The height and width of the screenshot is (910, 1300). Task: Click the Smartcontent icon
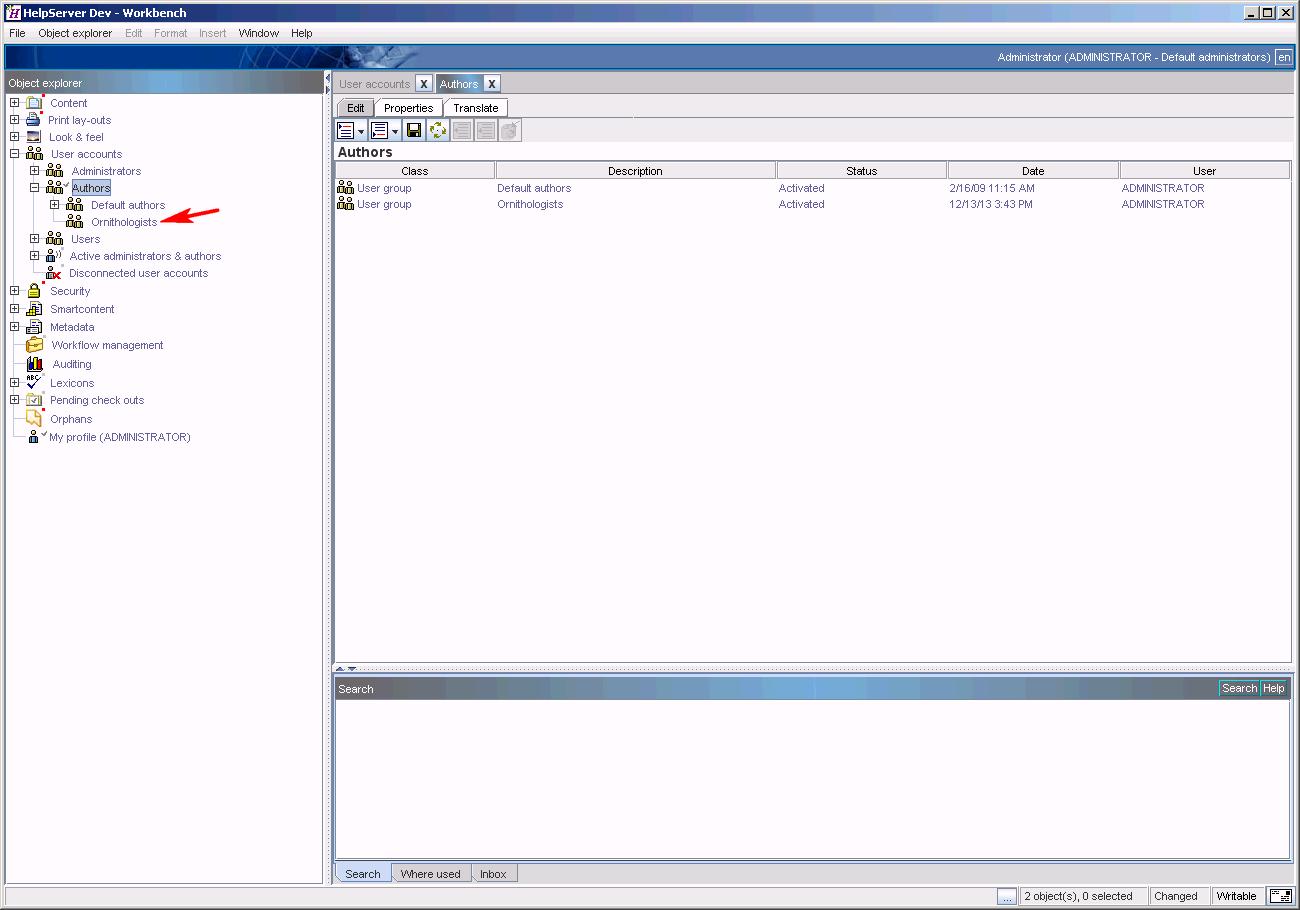point(34,309)
